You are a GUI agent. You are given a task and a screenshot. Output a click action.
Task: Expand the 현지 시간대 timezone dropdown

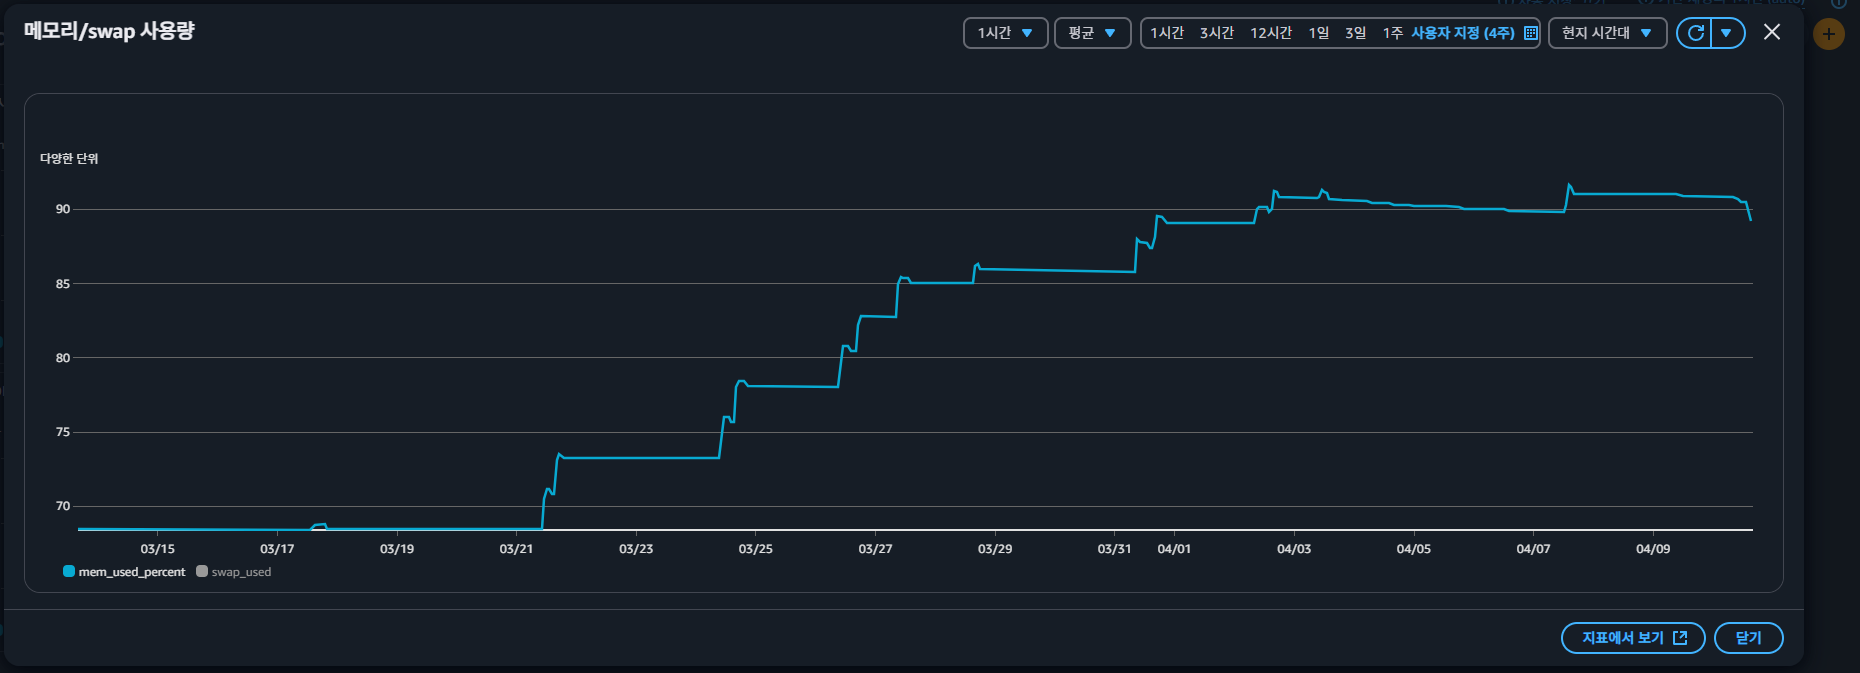[x=1606, y=33]
